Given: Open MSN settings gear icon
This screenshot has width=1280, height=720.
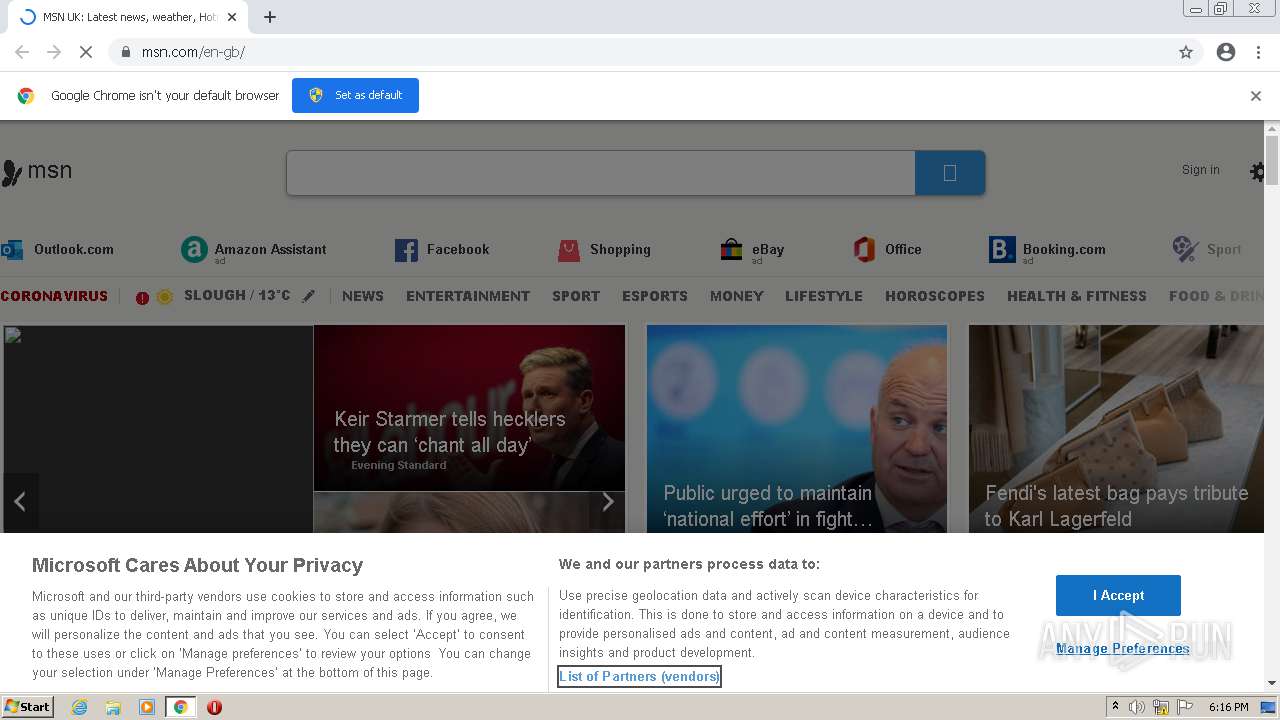Looking at the screenshot, I should click(x=1258, y=171).
